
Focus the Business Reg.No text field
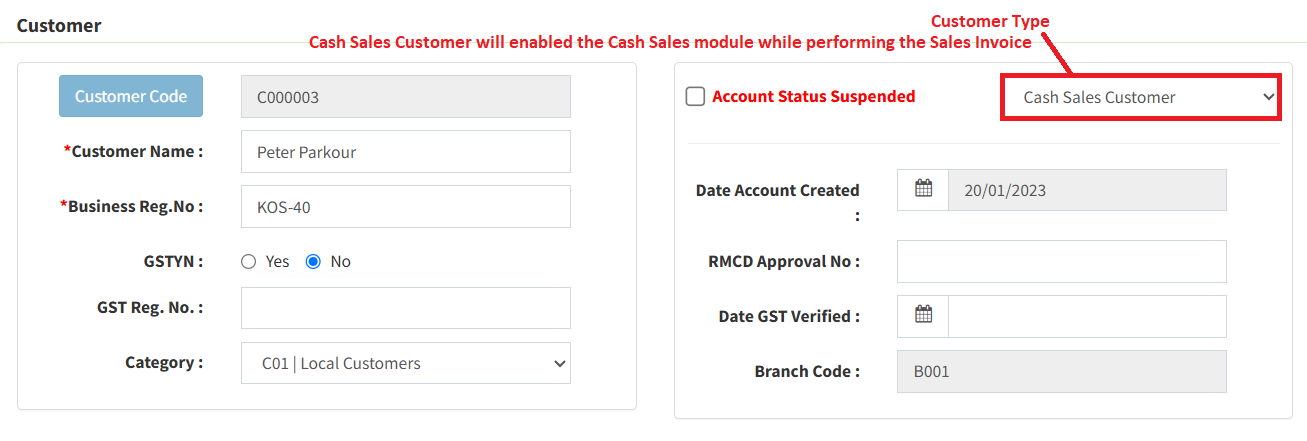pyautogui.click(x=405, y=207)
